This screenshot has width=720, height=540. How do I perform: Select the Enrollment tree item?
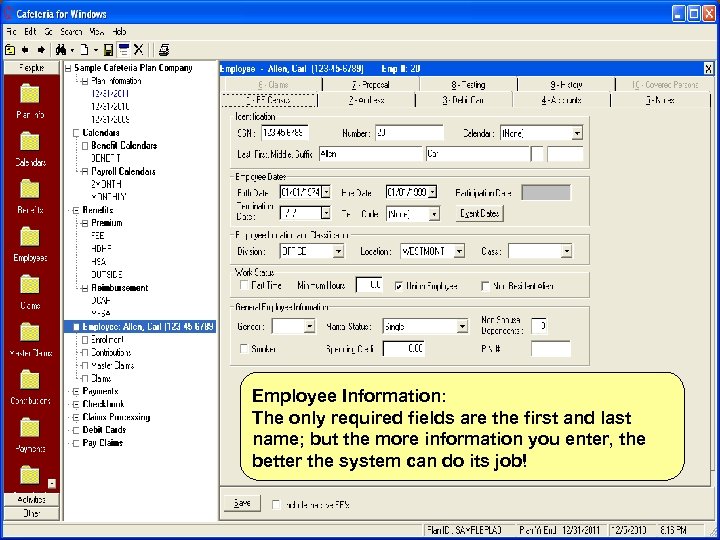coord(107,340)
